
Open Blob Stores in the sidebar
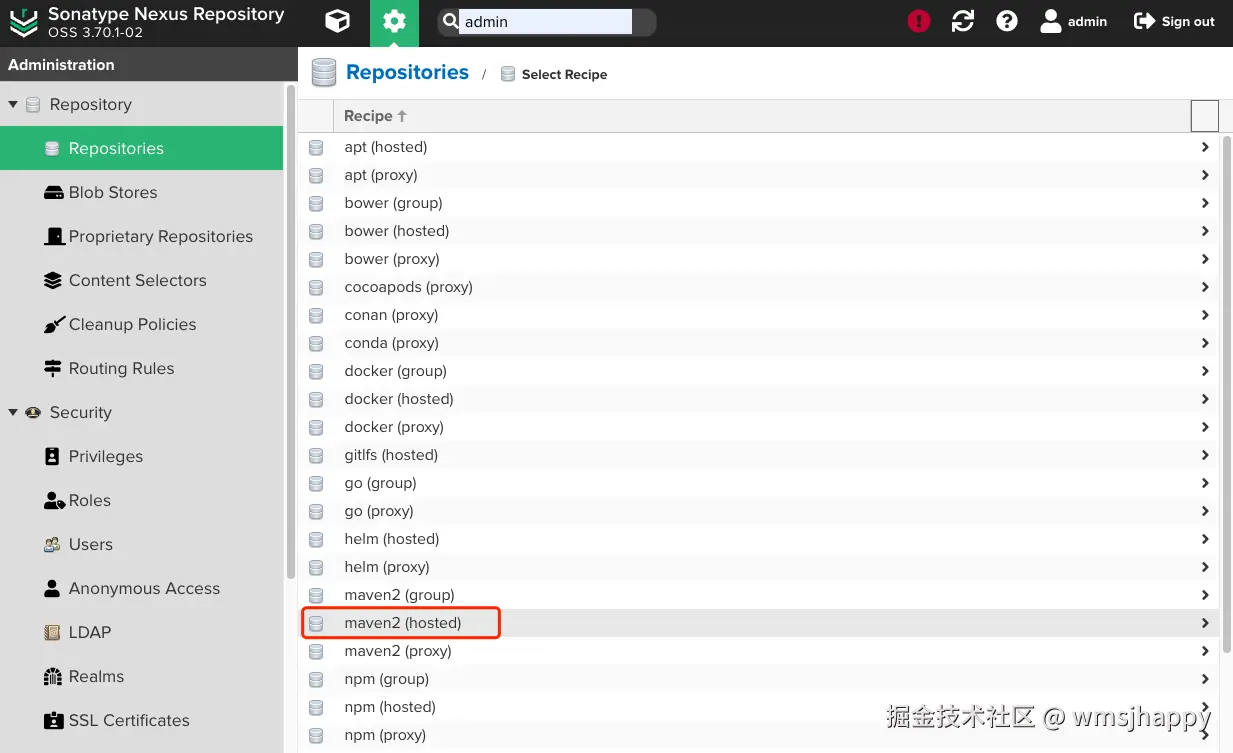(142, 192)
